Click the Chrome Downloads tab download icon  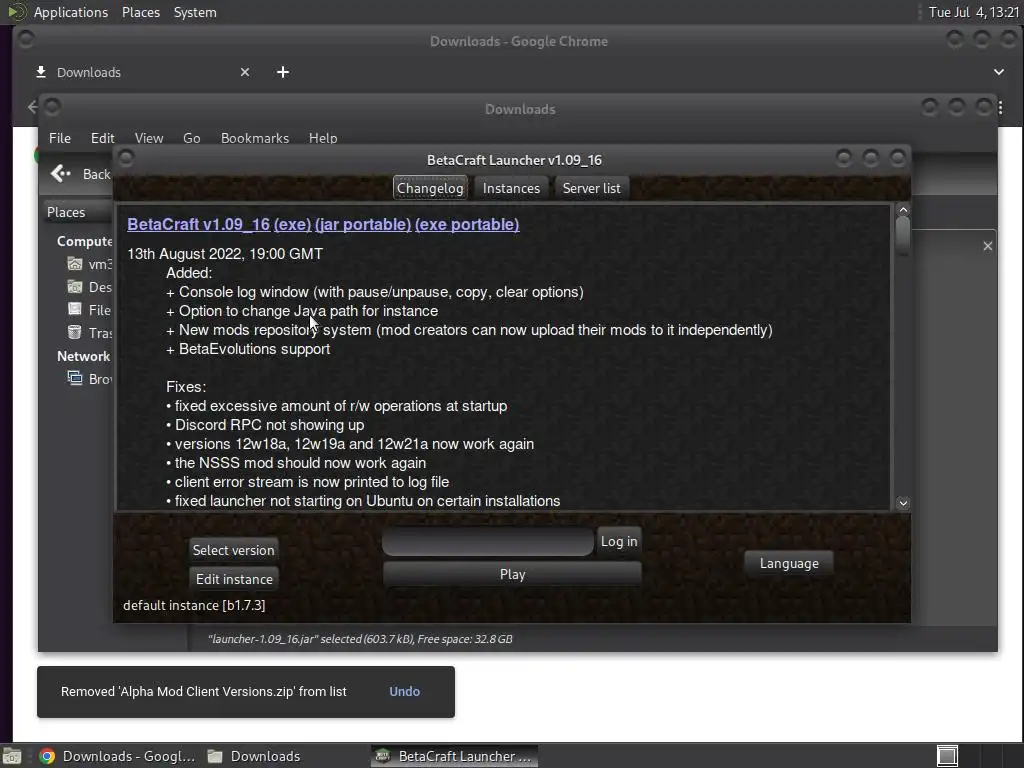pos(40,72)
